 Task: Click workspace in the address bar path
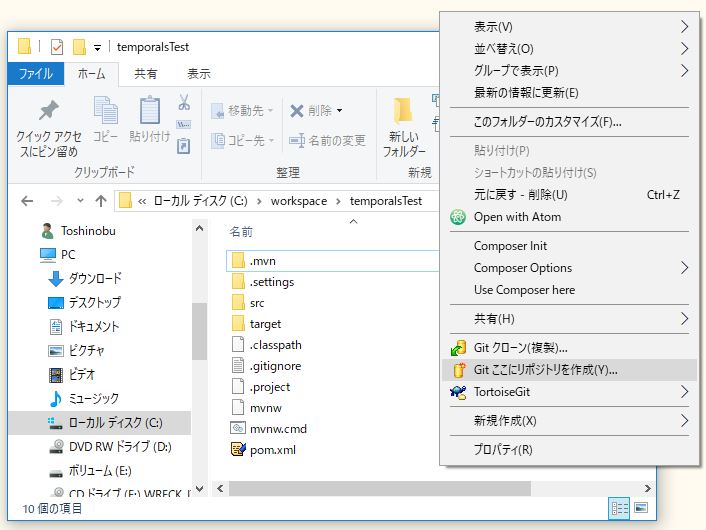coord(299,201)
